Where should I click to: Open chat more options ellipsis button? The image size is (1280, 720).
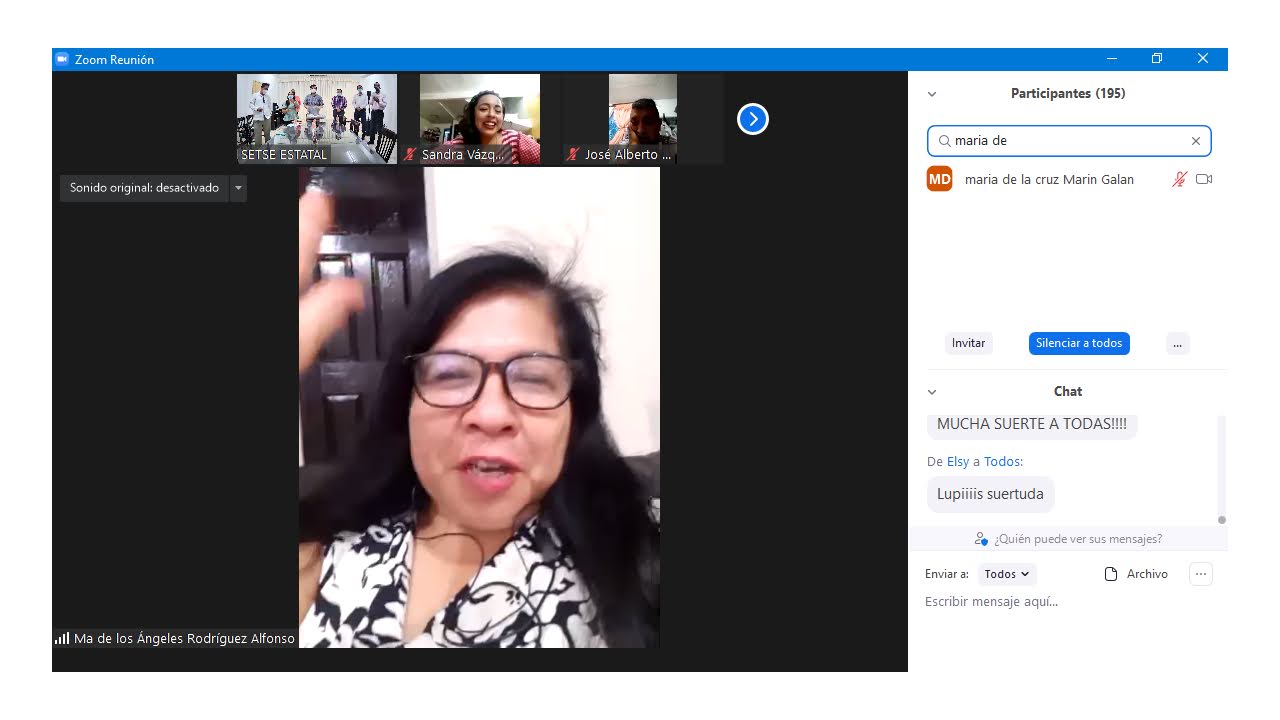(x=1201, y=574)
